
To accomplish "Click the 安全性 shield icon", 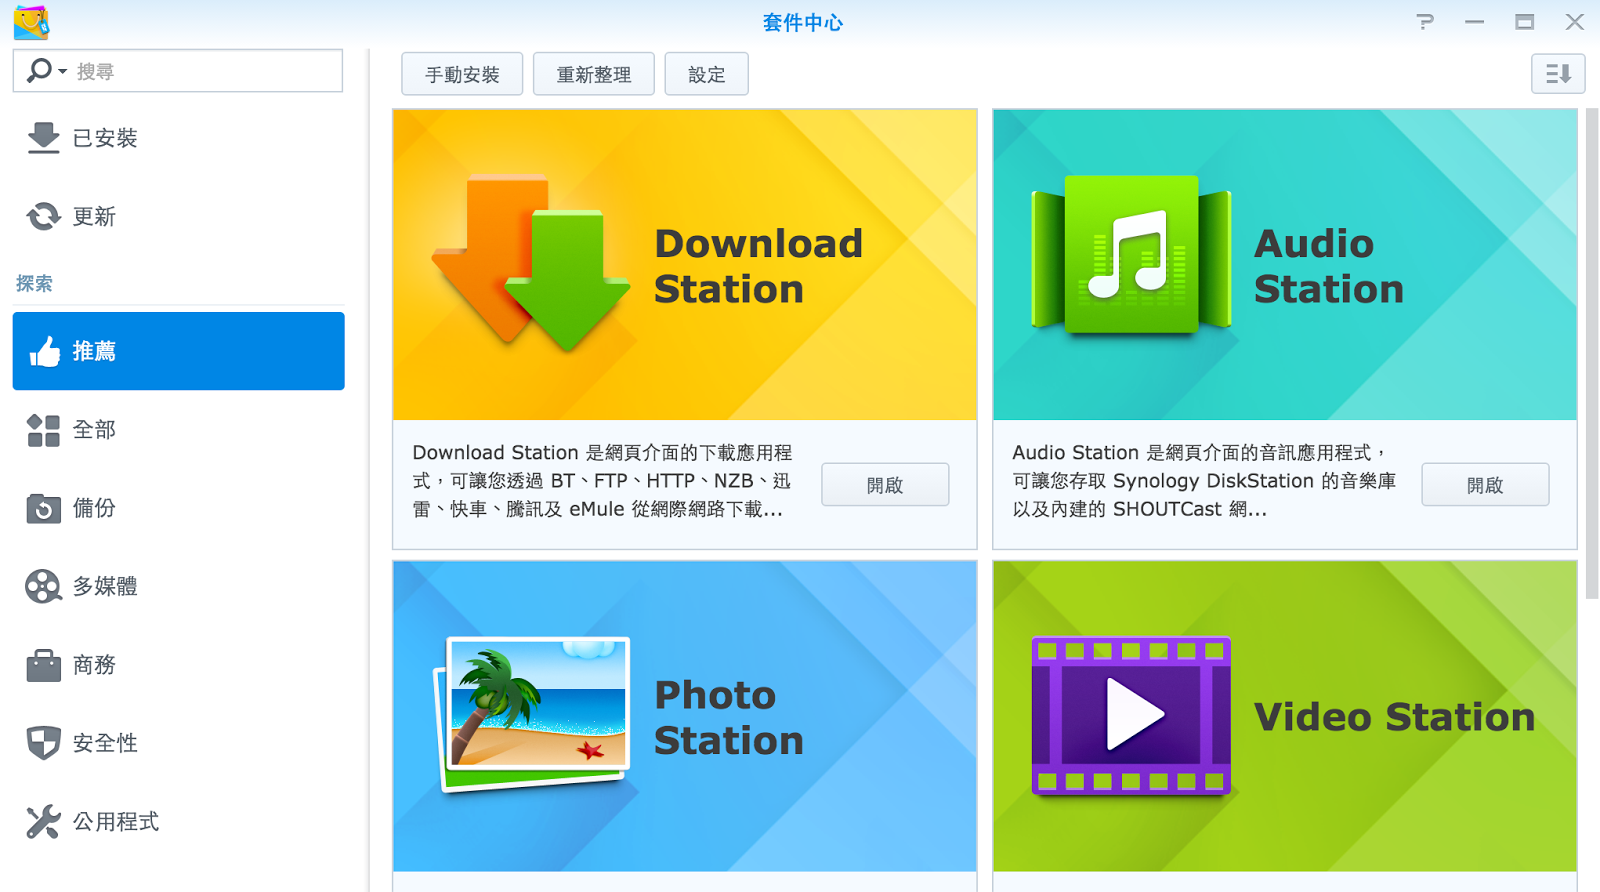I will (43, 743).
